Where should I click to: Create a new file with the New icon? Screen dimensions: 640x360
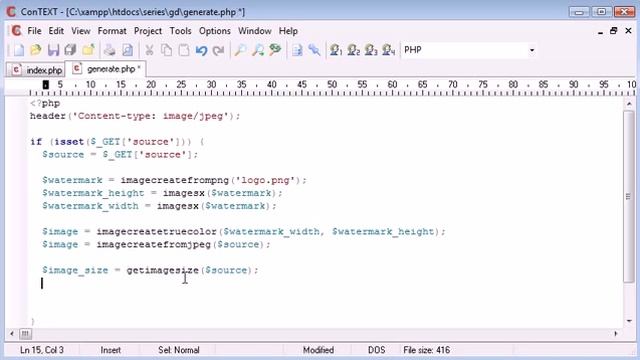click(18, 50)
